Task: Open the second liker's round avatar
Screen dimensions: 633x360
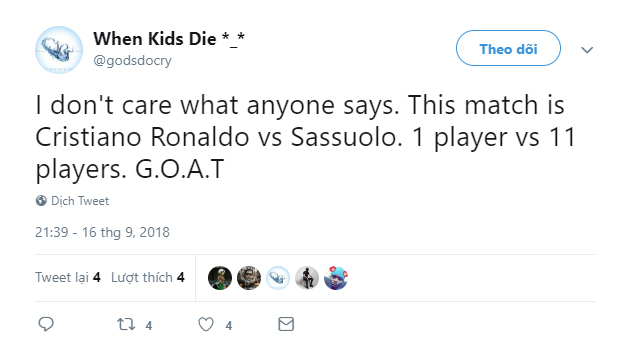Action: click(x=249, y=278)
